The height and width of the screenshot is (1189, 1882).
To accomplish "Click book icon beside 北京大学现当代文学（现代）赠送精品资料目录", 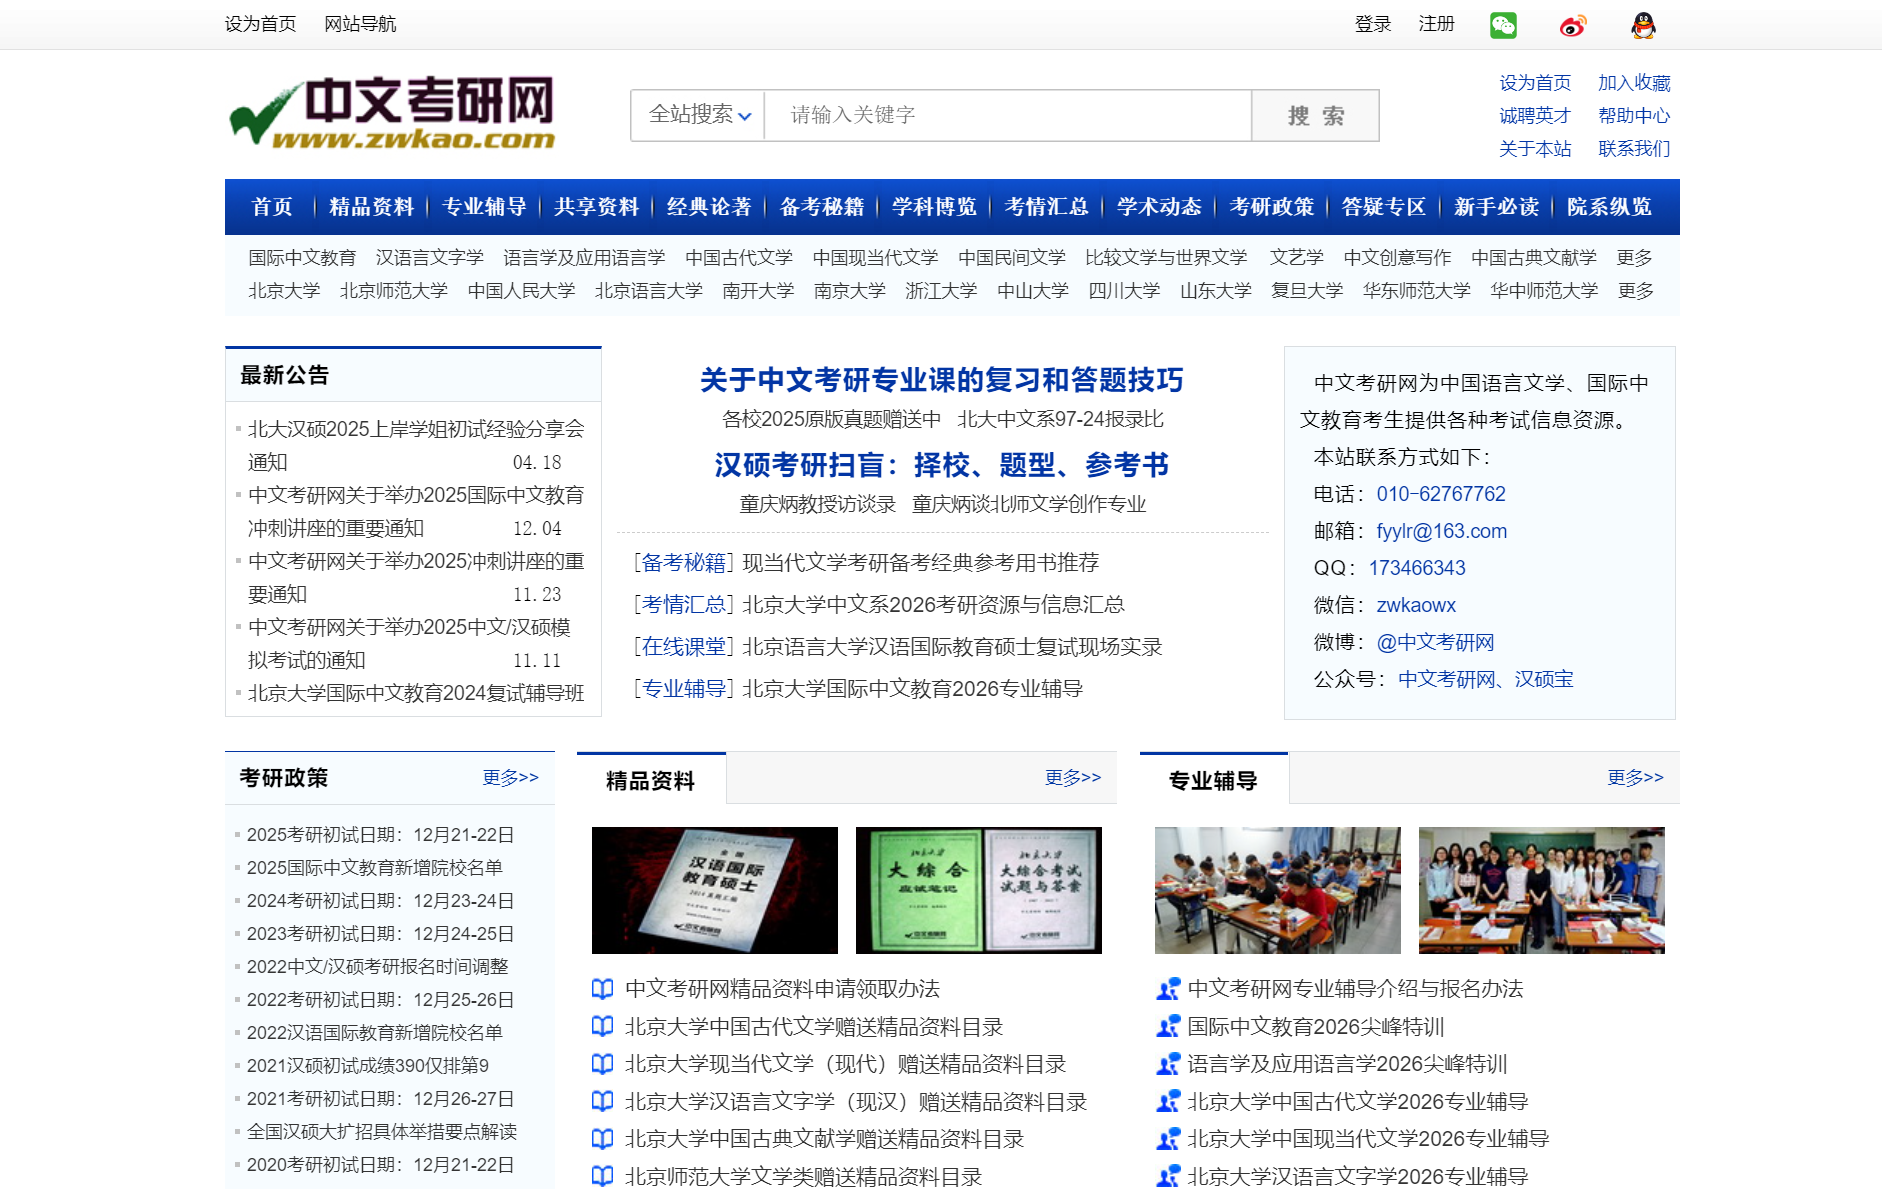I will [x=602, y=1064].
